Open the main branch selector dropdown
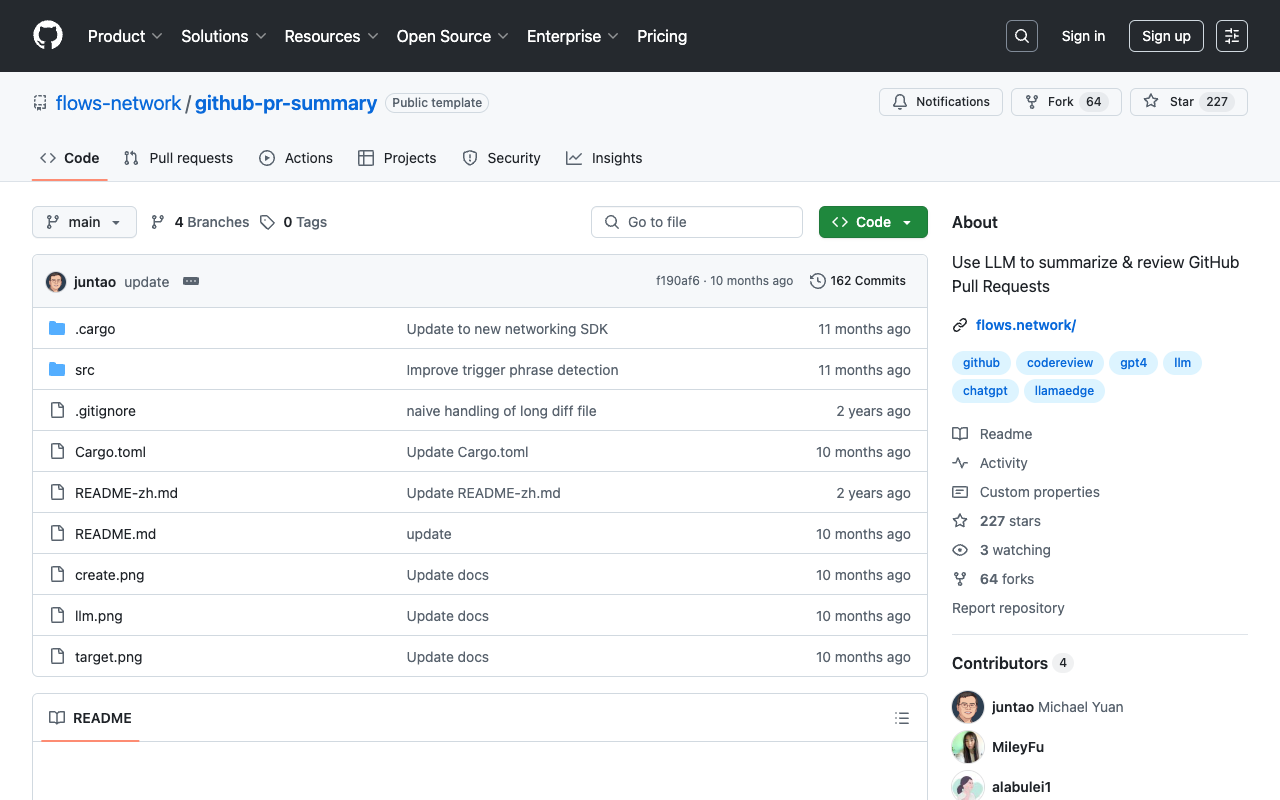The width and height of the screenshot is (1280, 800). (x=84, y=222)
